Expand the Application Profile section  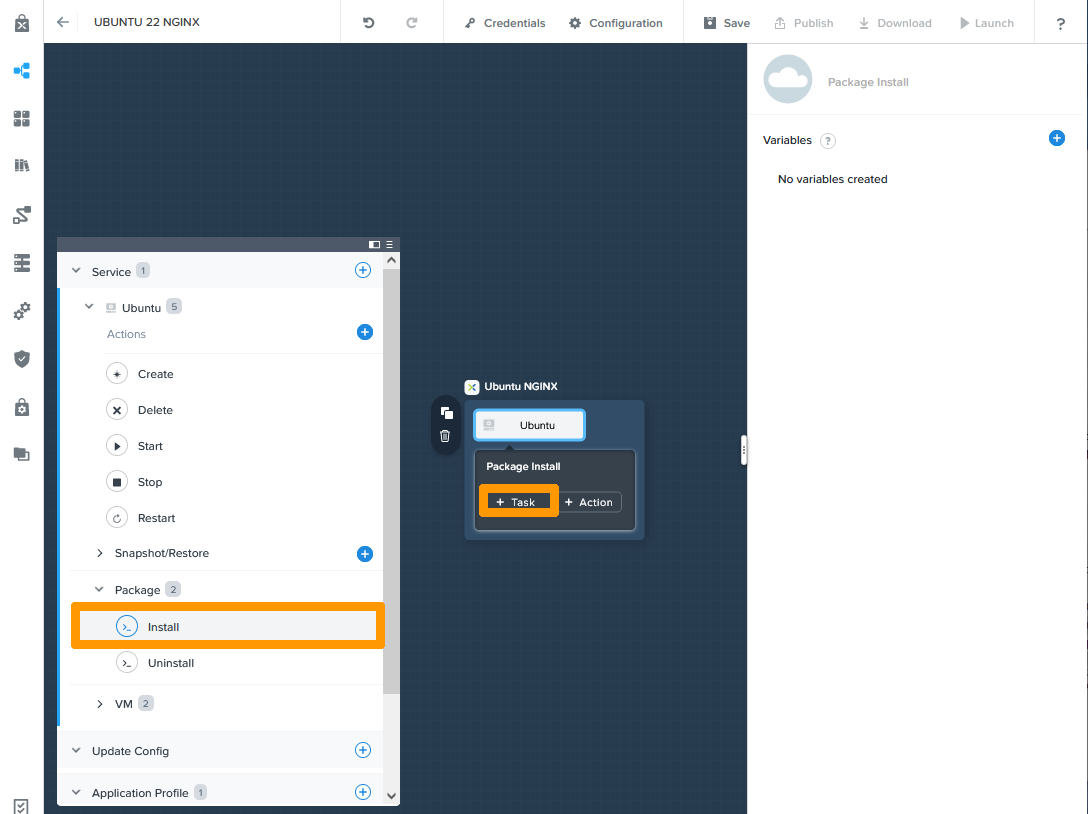[76, 793]
